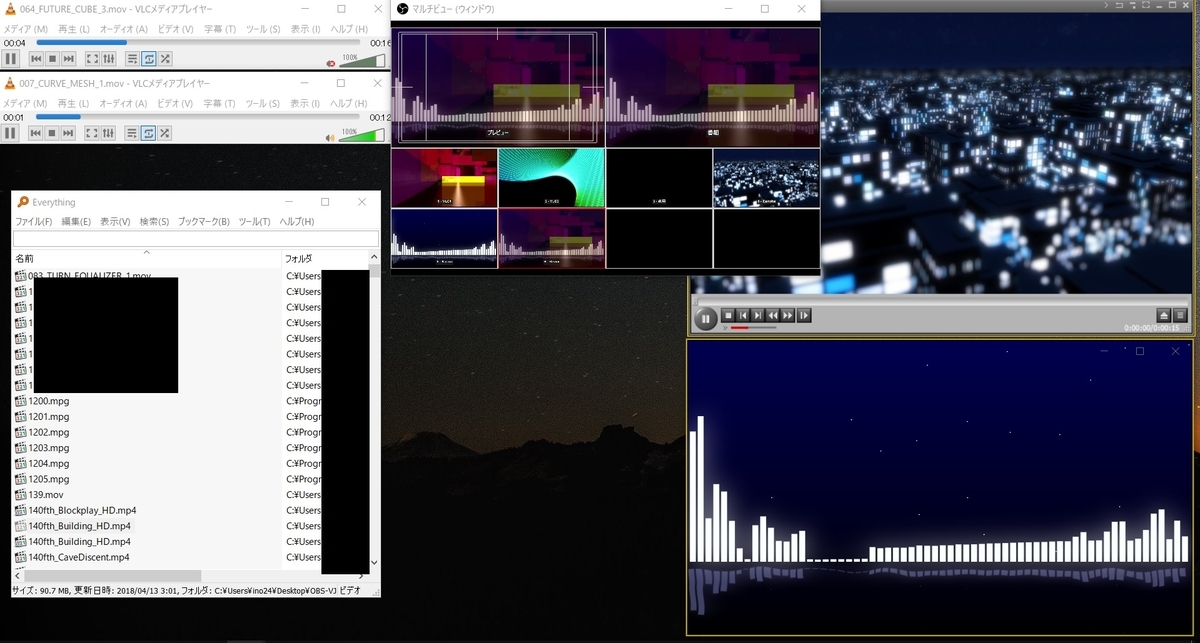The image size is (1200, 643).
Task: Click next button in city video player
Action: 758,315
